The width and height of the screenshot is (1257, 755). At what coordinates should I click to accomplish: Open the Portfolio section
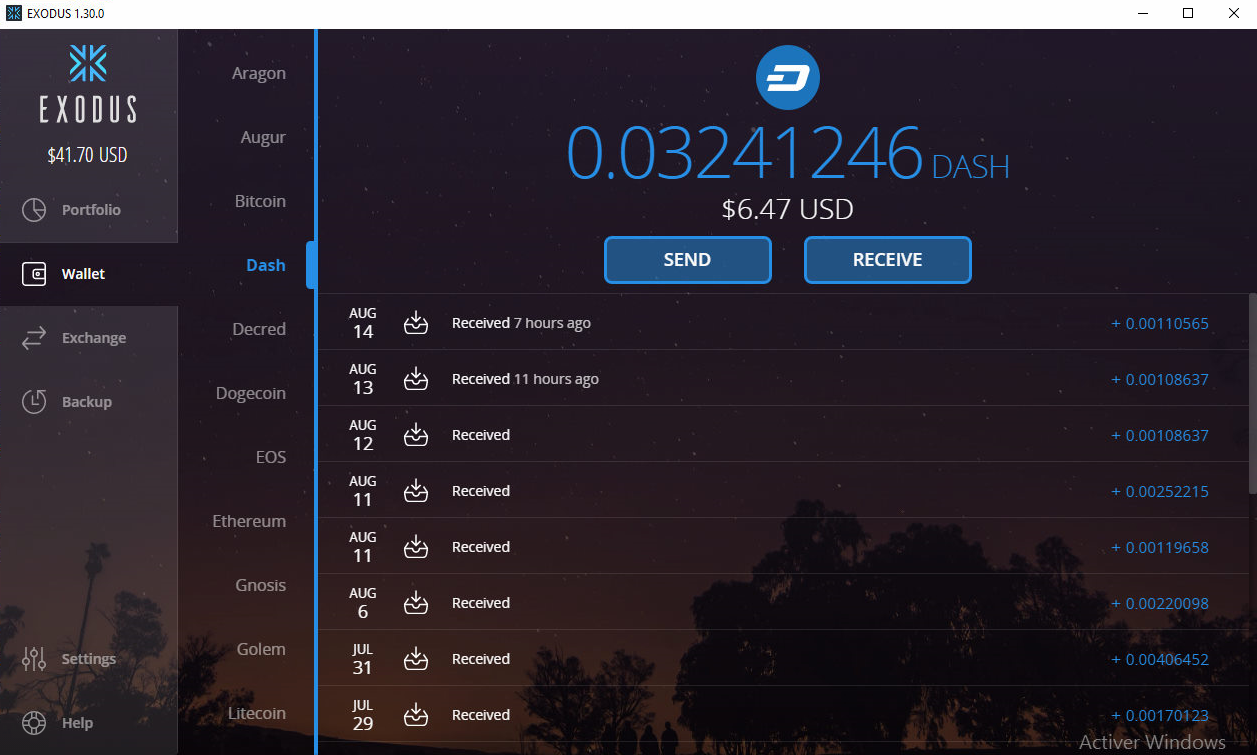point(89,210)
